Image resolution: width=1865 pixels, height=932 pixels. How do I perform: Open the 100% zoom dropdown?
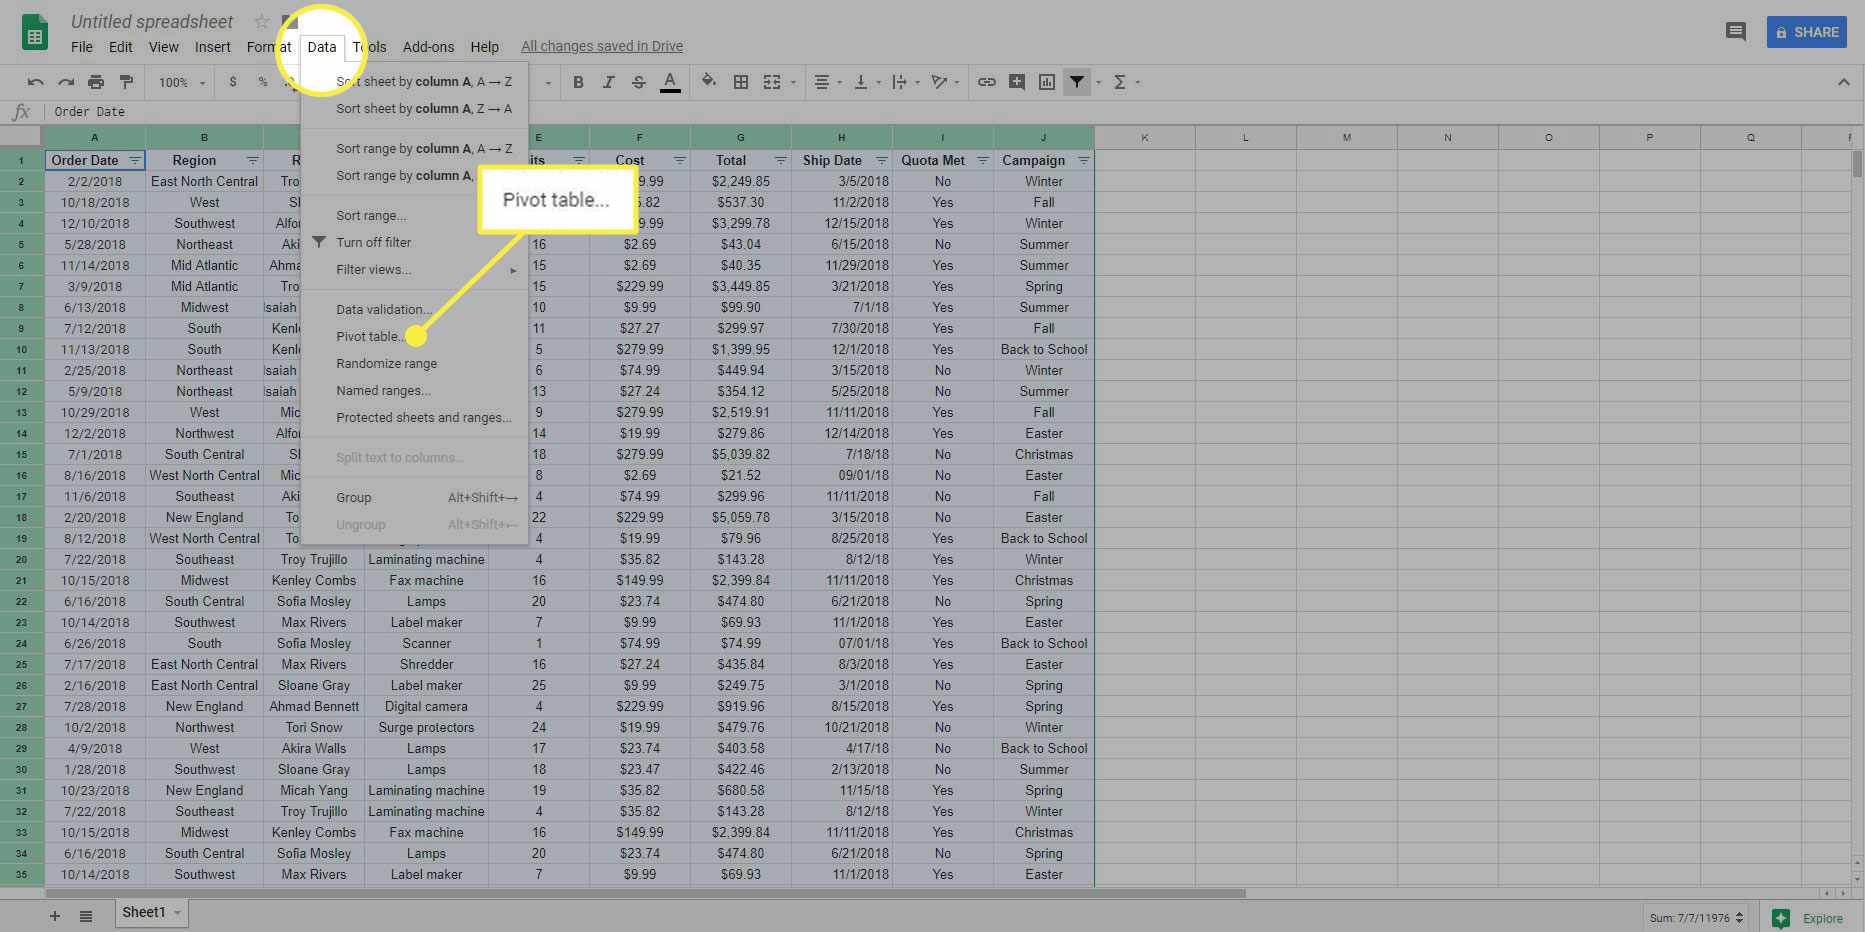click(x=181, y=82)
